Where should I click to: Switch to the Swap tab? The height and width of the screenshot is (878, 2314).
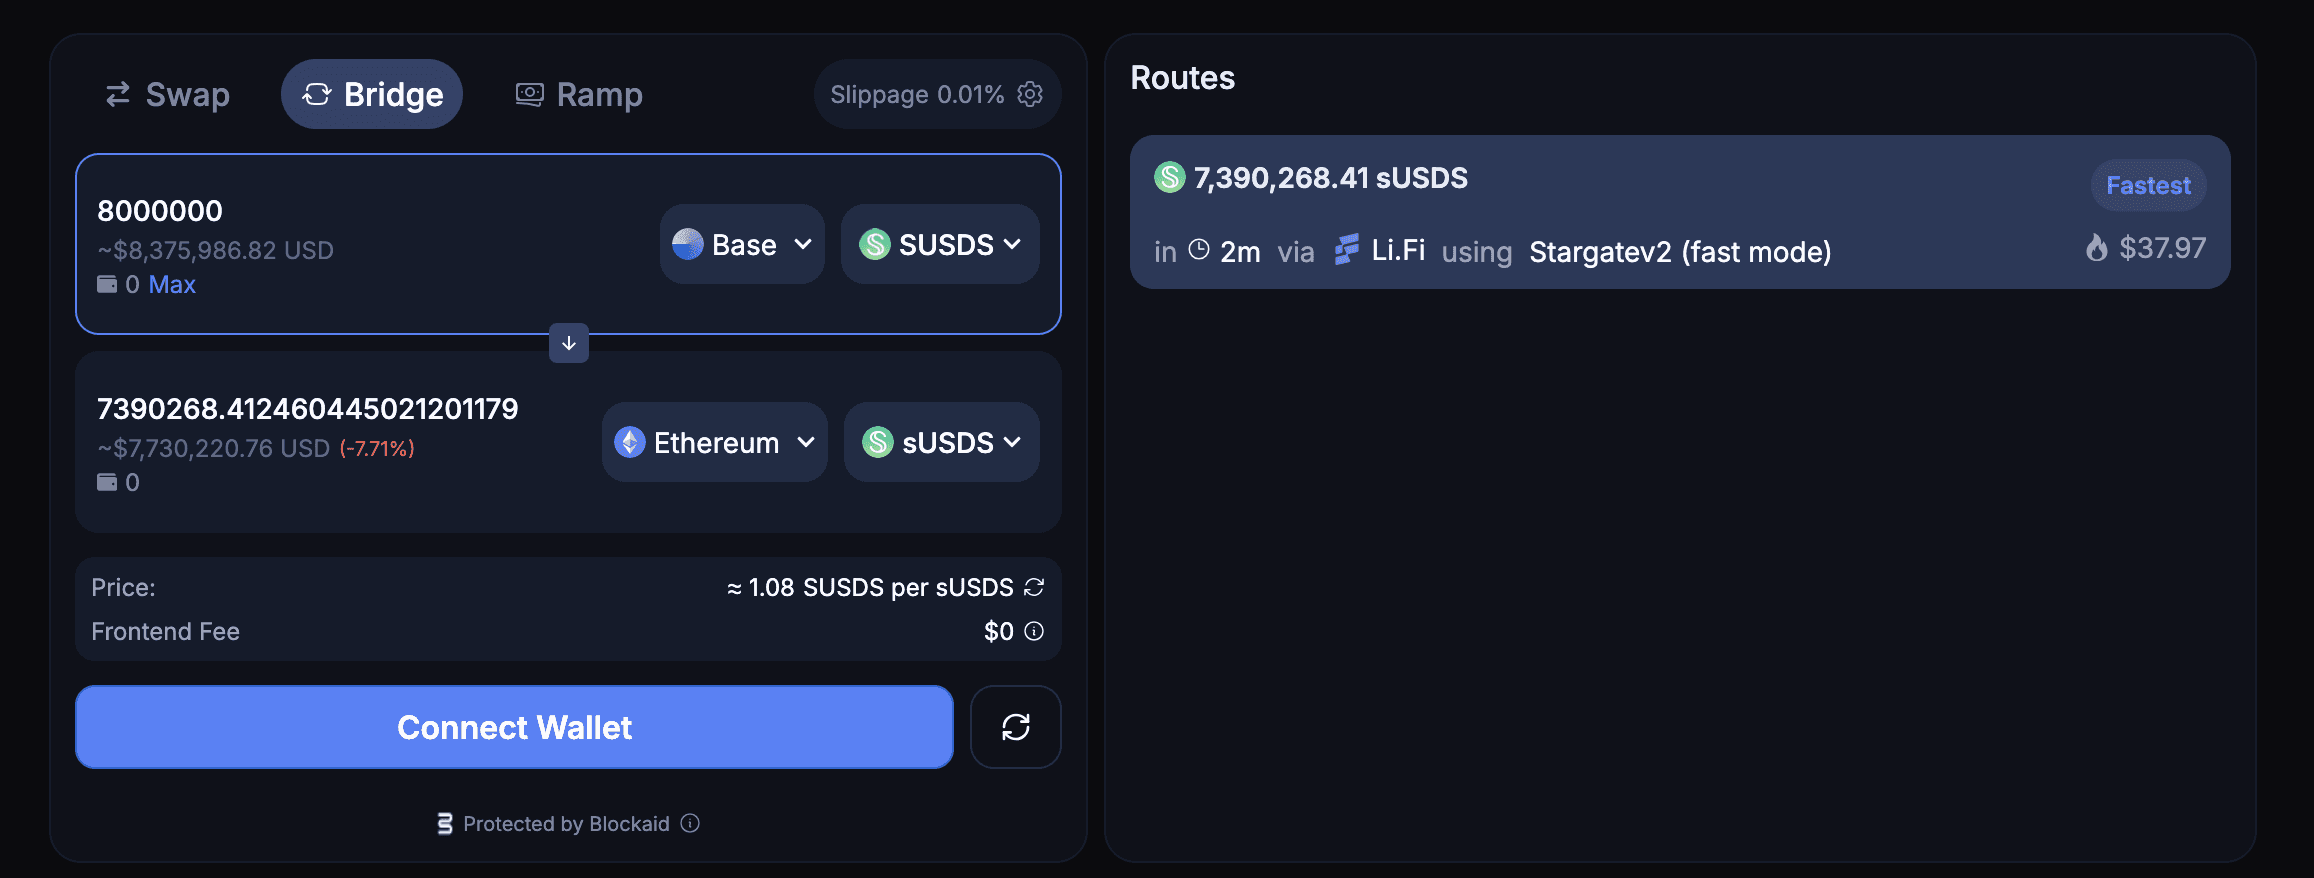tap(168, 94)
